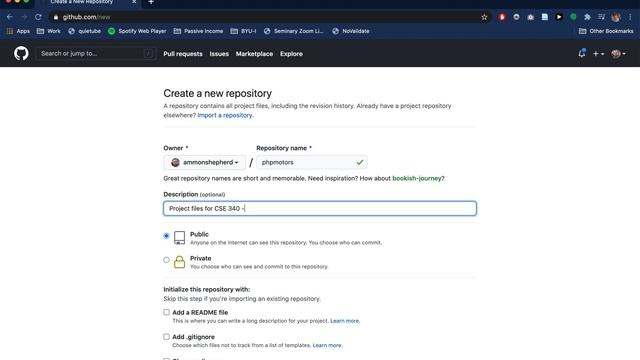Open the Issues page
The image size is (640, 360).
click(219, 54)
